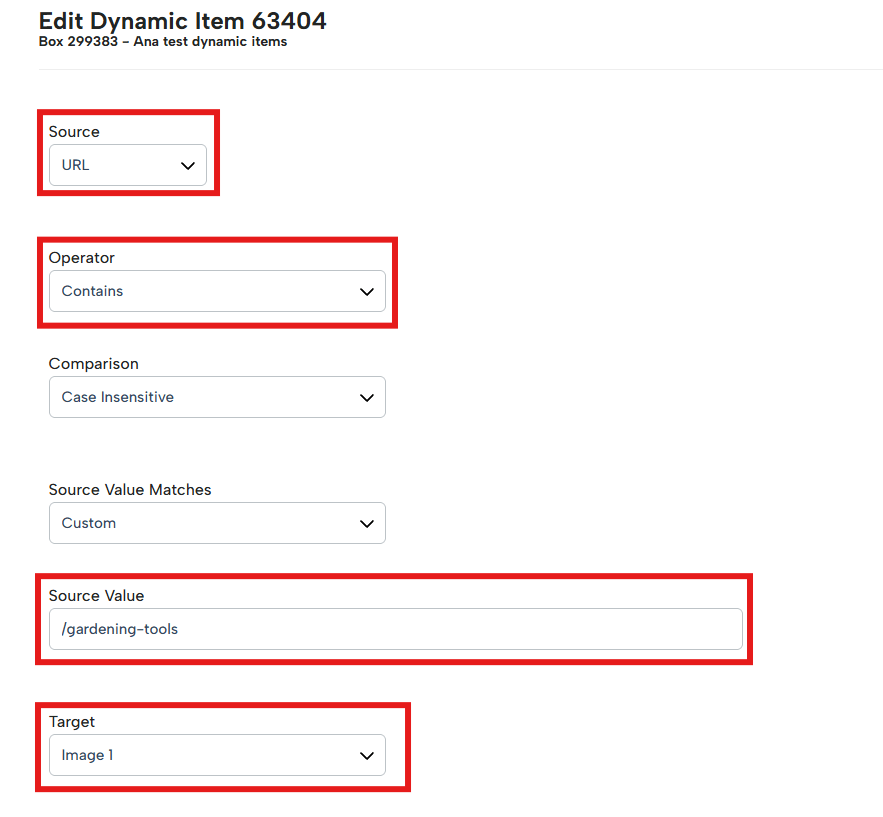Click the chevron icon on the Source dropdown
The image size is (883, 817).
pos(188,165)
